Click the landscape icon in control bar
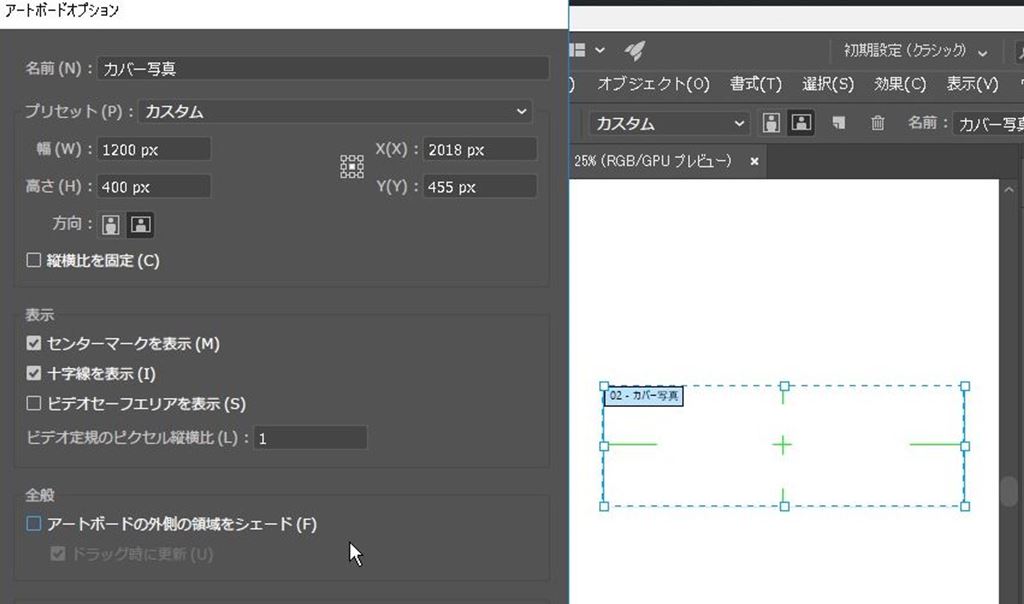Screen dimensions: 1024x604 pyautogui.click(x=801, y=123)
